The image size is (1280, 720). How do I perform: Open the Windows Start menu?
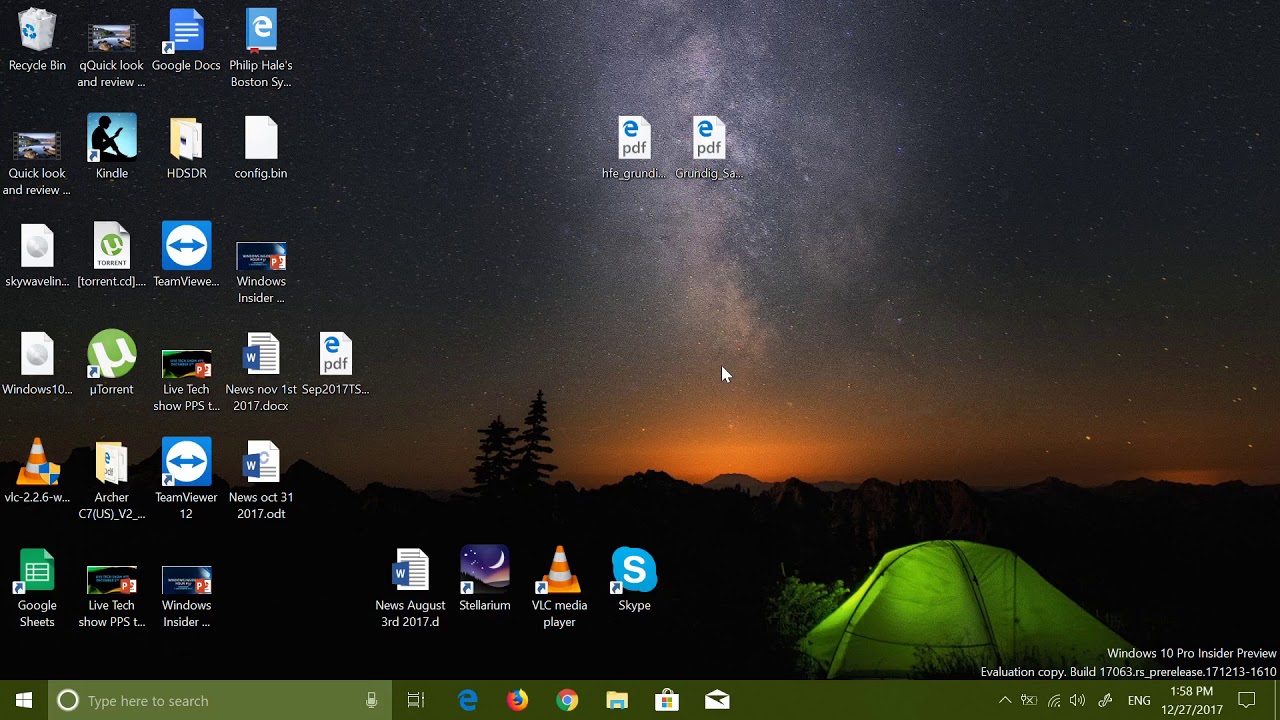[24, 700]
